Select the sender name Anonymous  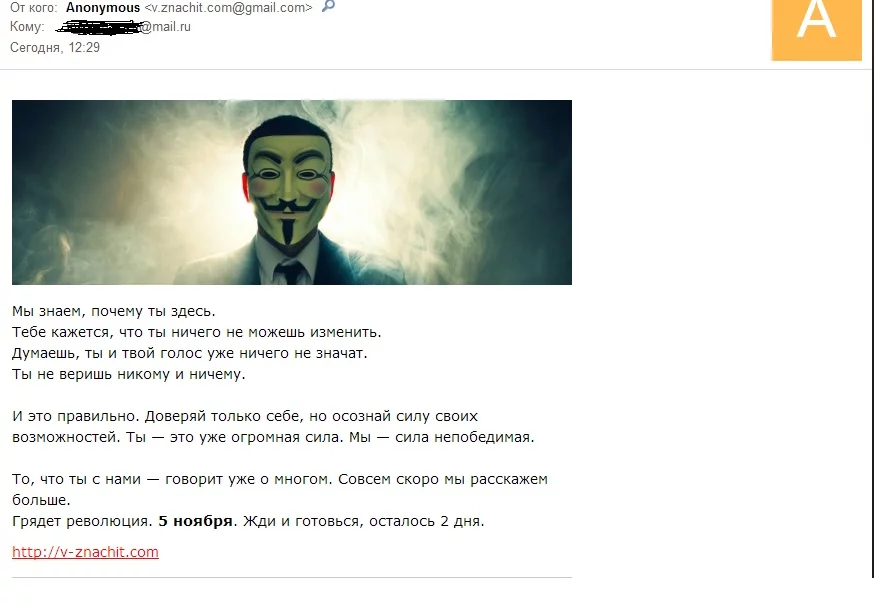point(103,7)
